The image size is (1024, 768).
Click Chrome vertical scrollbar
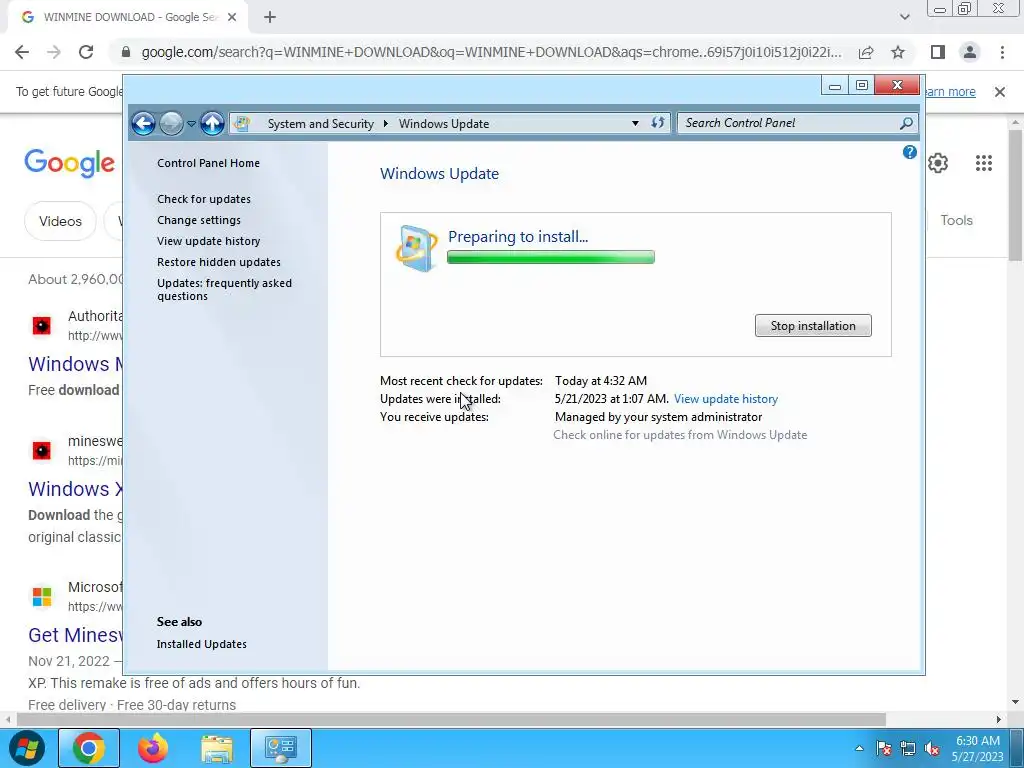coord(1016,196)
